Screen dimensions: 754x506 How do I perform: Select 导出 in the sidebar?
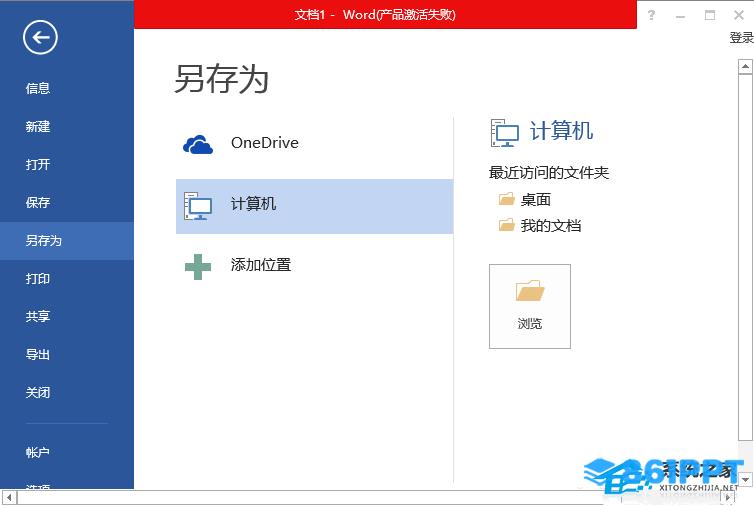click(38, 354)
